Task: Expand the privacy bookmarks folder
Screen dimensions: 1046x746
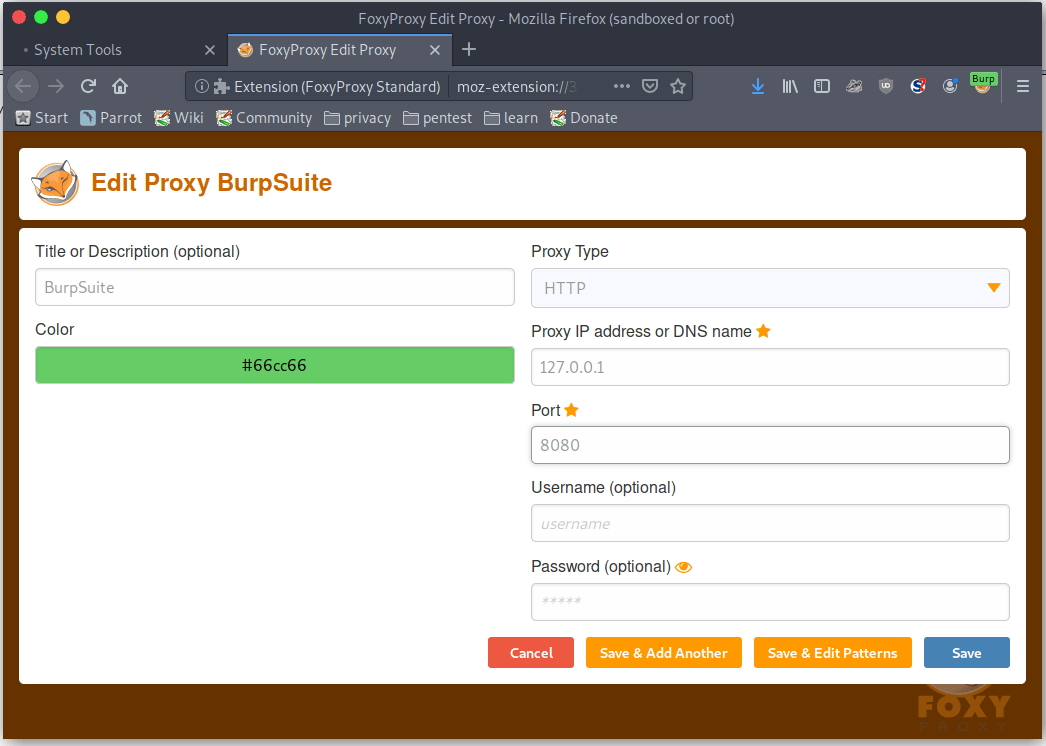Action: (x=358, y=118)
